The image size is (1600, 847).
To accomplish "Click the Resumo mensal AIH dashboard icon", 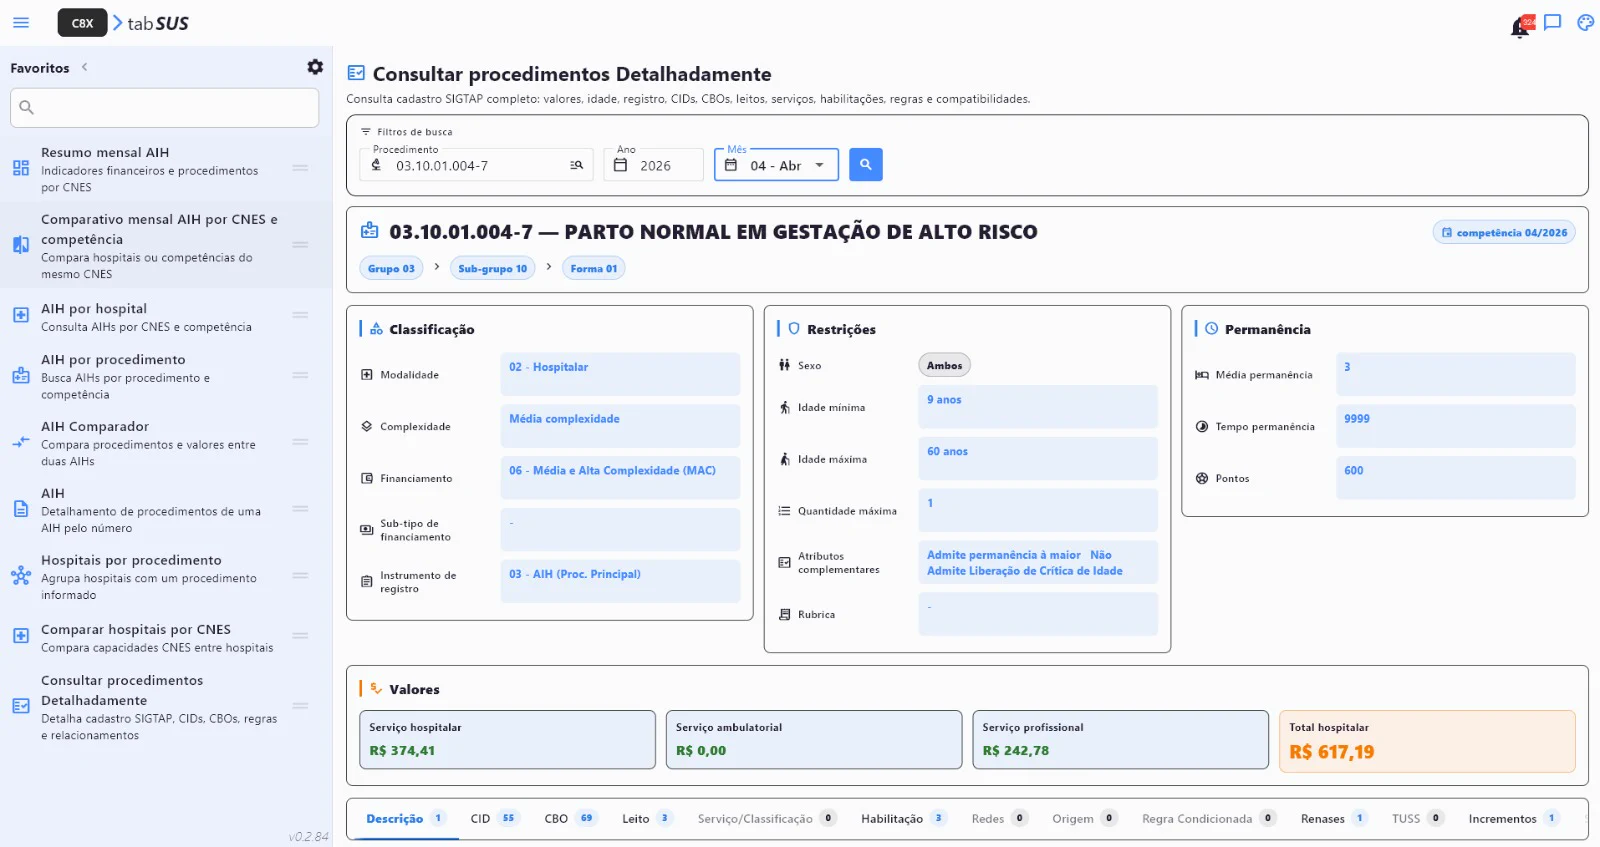I will [x=21, y=168].
